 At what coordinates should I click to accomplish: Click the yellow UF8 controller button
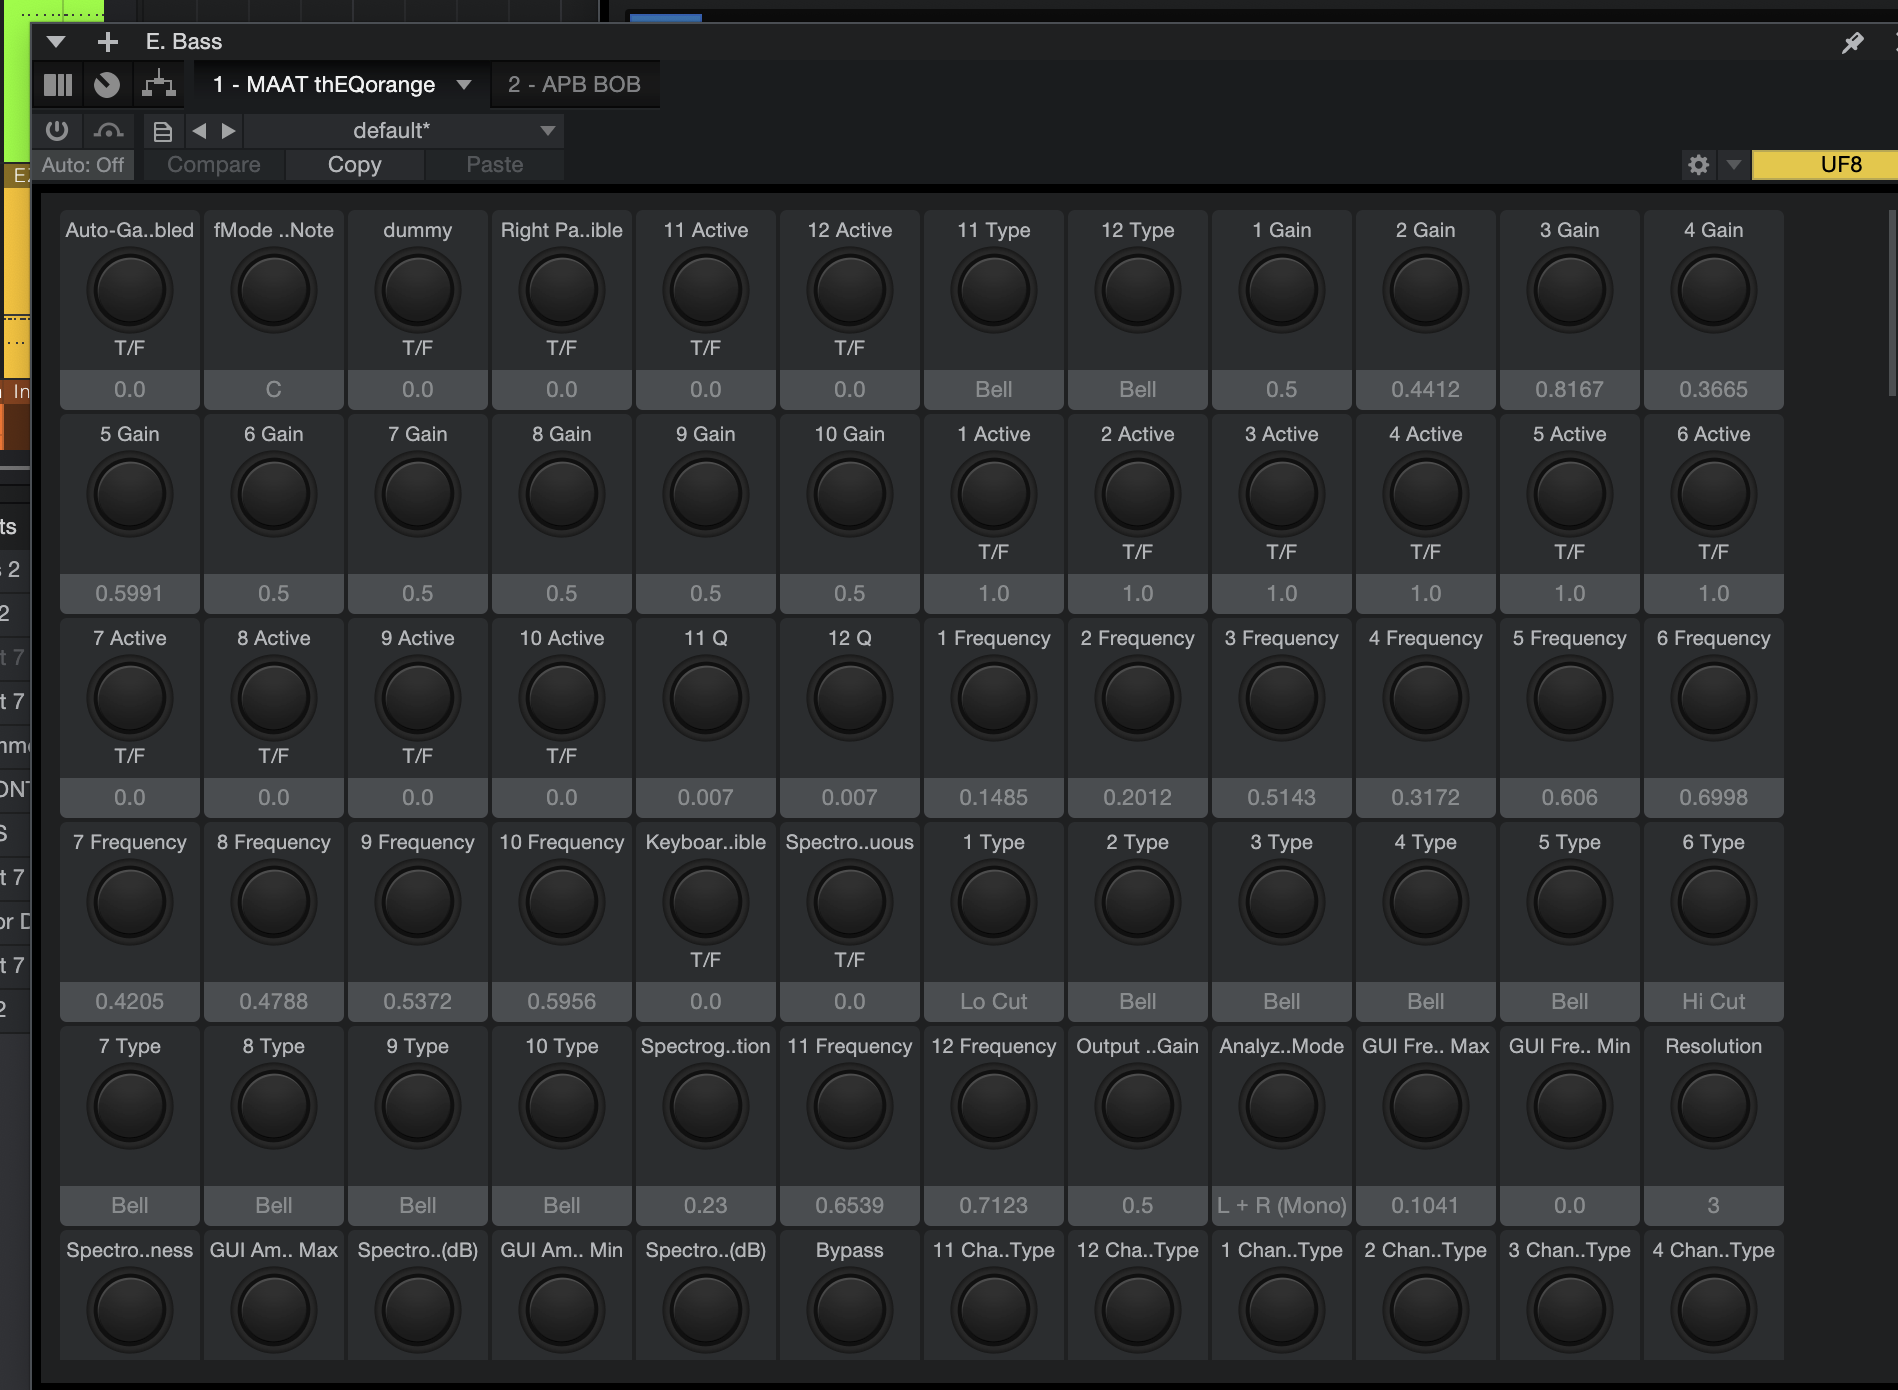(x=1825, y=165)
